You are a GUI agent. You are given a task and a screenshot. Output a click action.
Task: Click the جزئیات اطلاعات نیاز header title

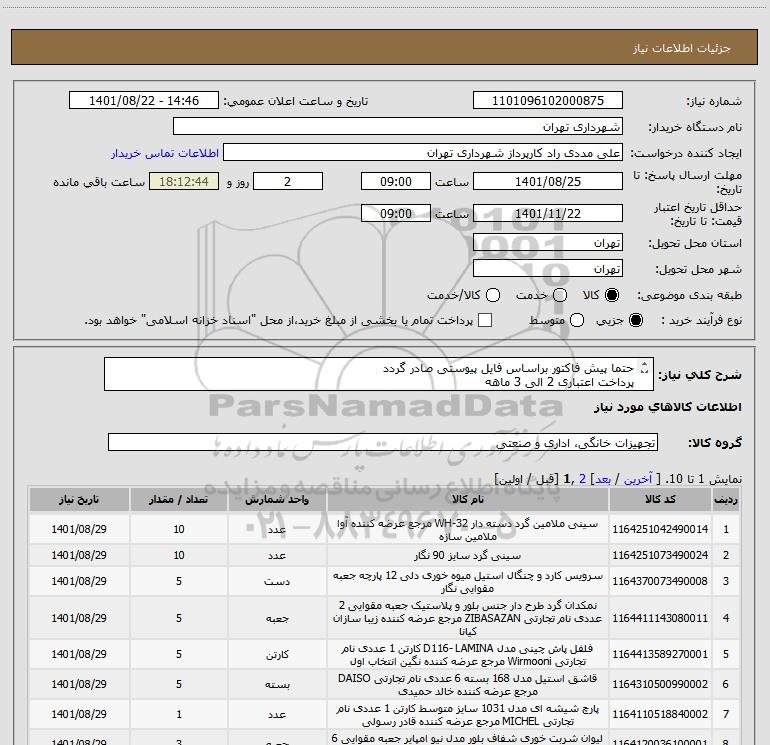point(681,48)
